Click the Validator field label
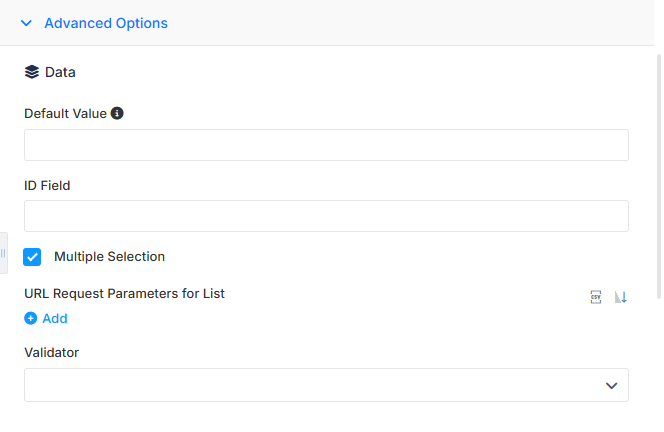 (x=51, y=352)
